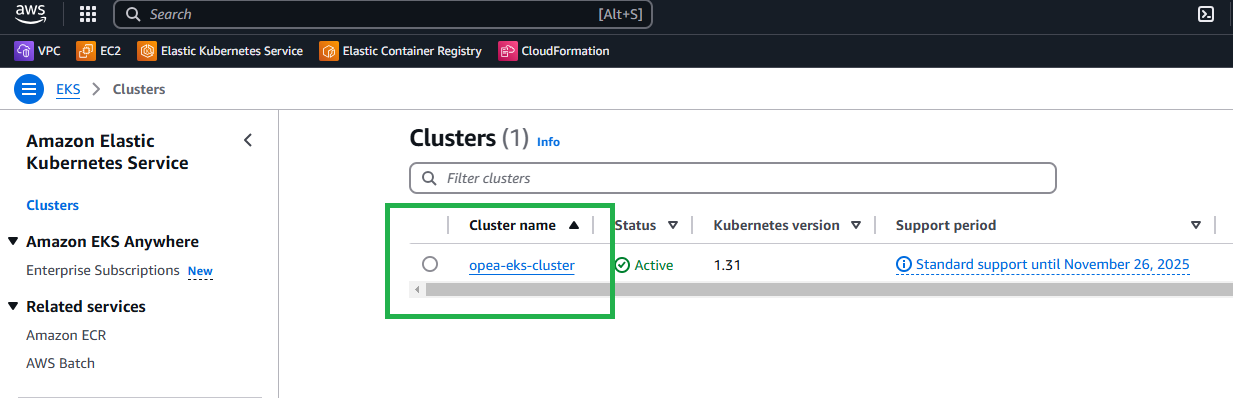The height and width of the screenshot is (398, 1233).
Task: Open the services grid menu icon
Action: pyautogui.click(x=88, y=14)
